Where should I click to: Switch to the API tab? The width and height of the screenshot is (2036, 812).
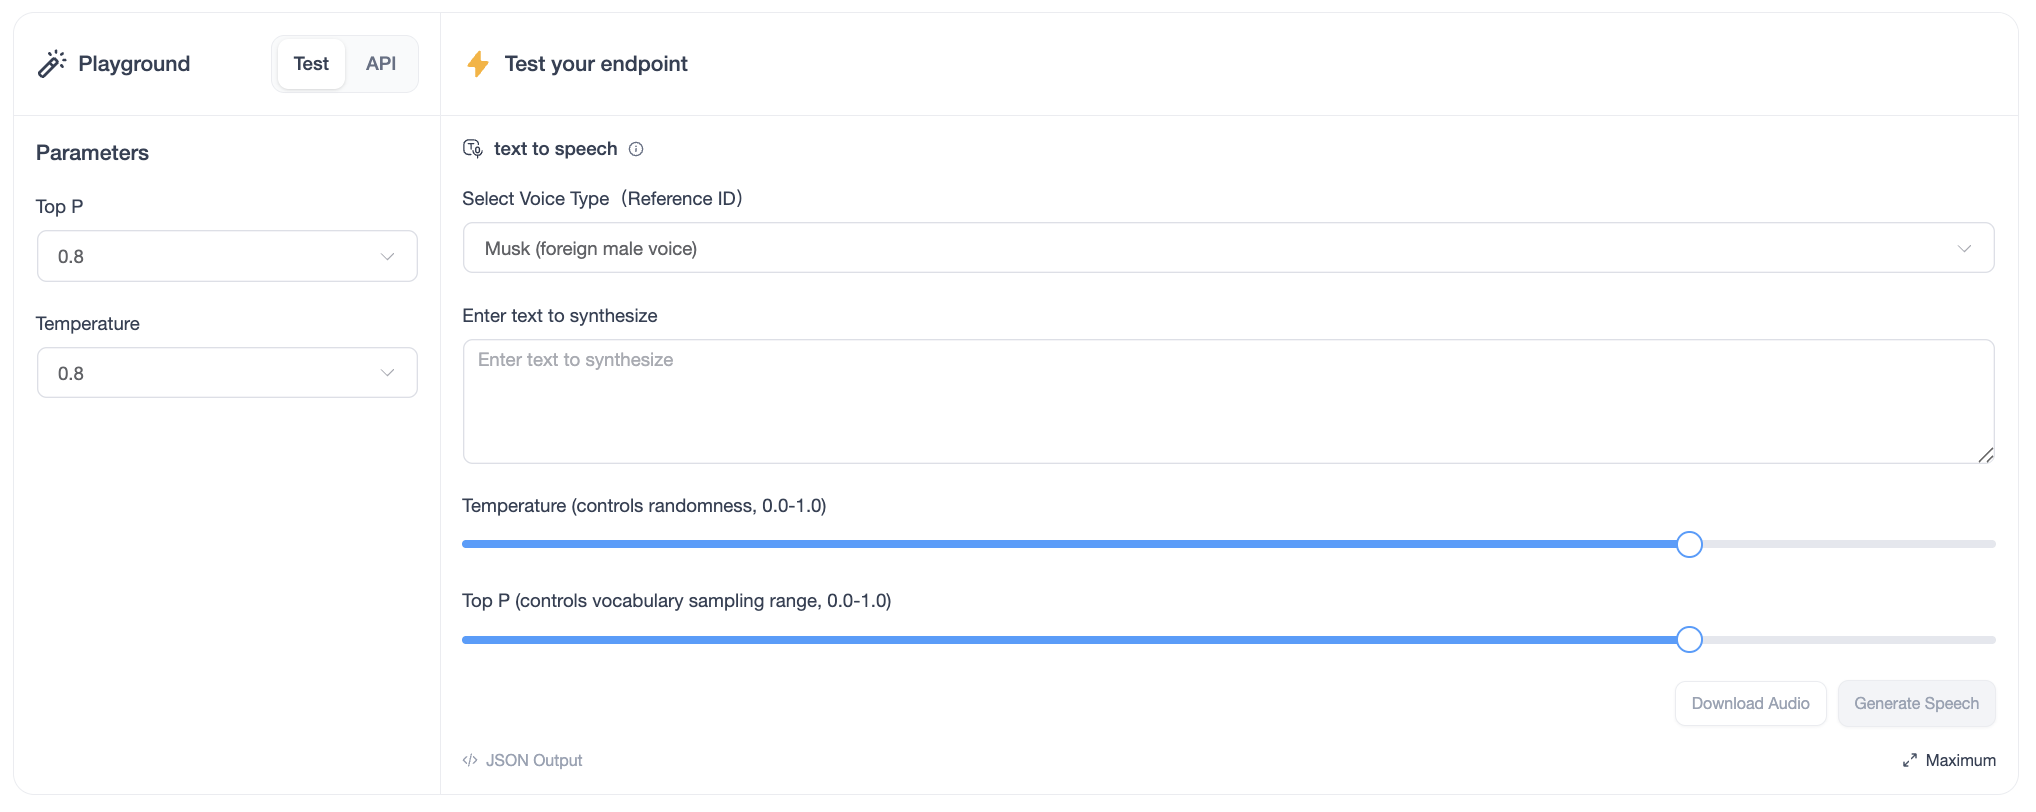pos(381,64)
